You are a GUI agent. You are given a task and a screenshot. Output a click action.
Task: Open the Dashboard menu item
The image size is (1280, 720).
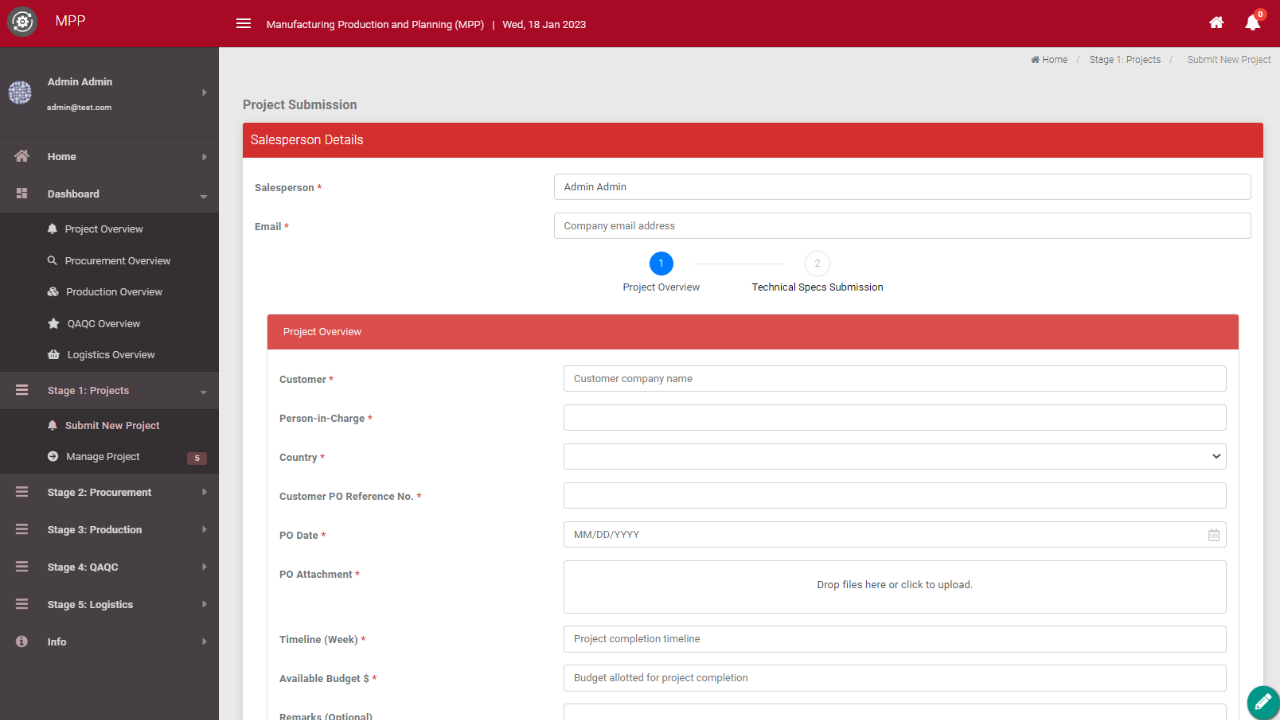tap(75, 193)
